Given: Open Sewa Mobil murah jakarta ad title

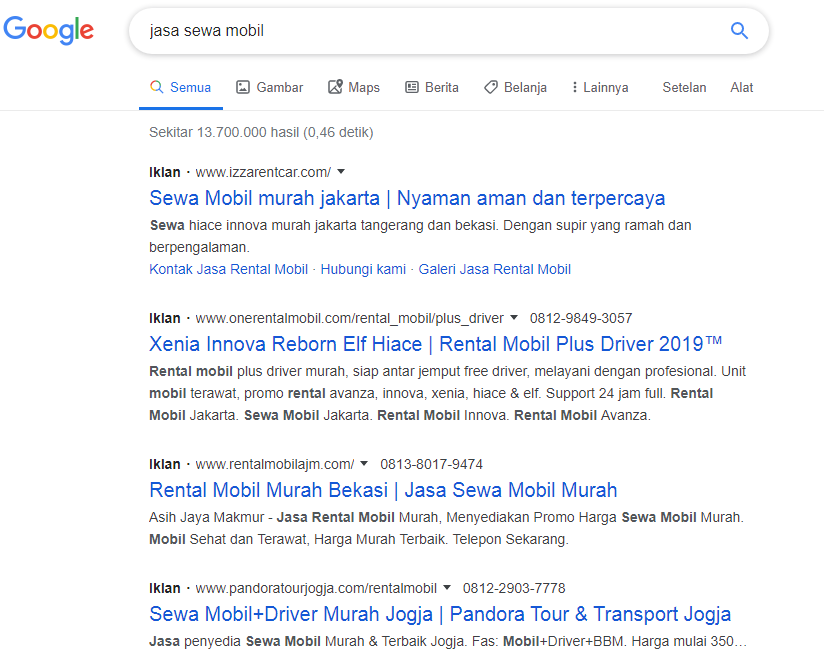Looking at the screenshot, I should 407,198.
